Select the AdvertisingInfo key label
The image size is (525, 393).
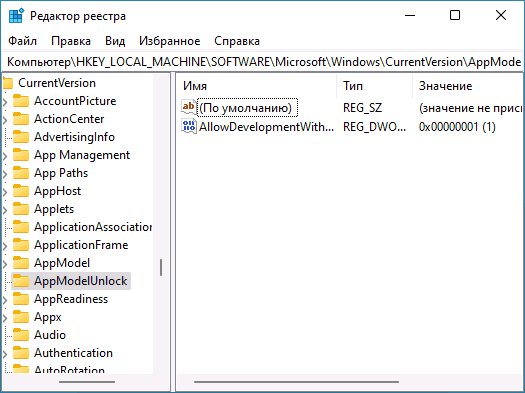pyautogui.click(x=74, y=137)
